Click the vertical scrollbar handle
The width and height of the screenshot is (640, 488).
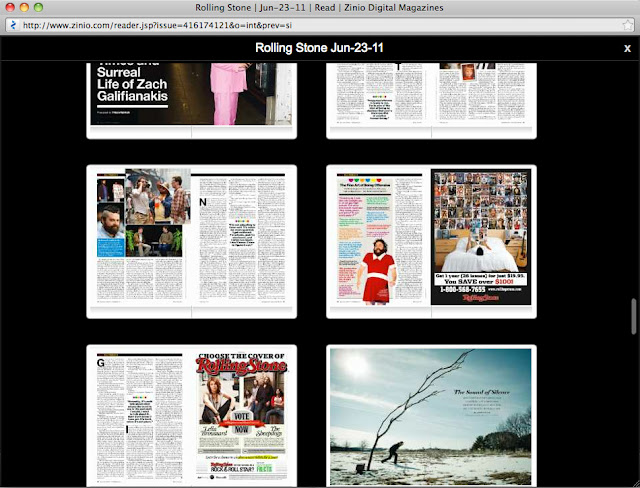pyautogui.click(x=633, y=316)
